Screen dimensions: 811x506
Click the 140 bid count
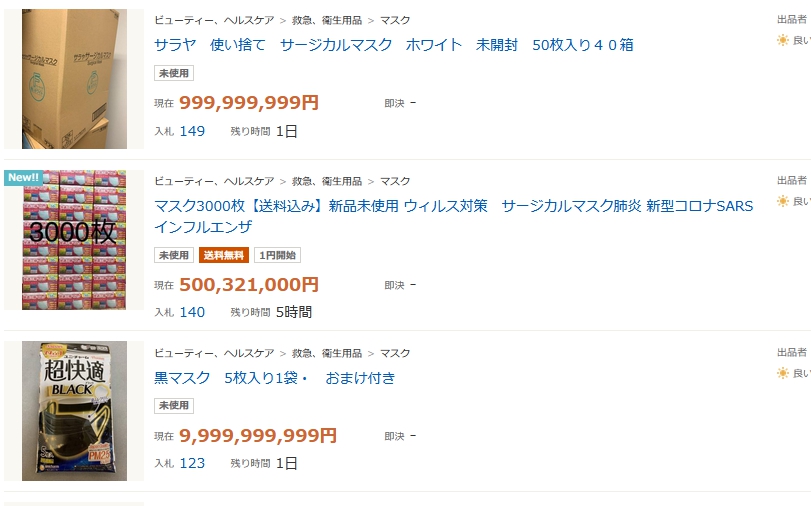point(192,312)
